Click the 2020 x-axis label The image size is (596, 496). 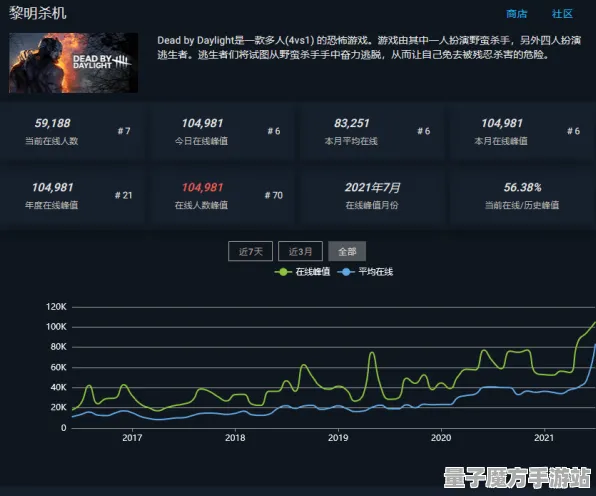tap(441, 438)
